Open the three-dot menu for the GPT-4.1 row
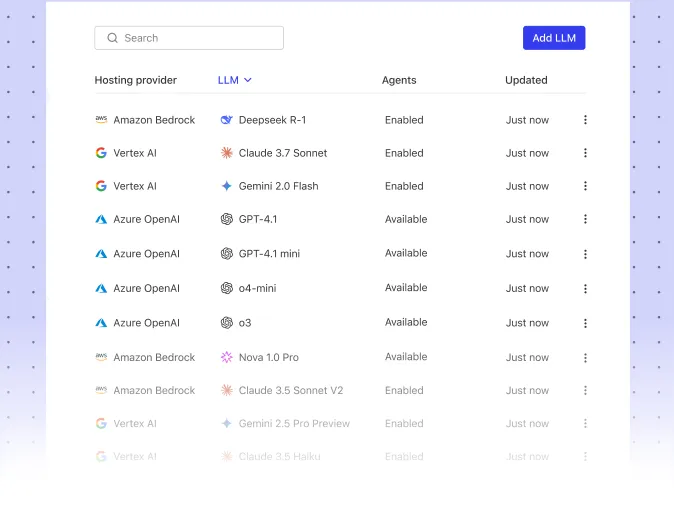 [x=585, y=219]
